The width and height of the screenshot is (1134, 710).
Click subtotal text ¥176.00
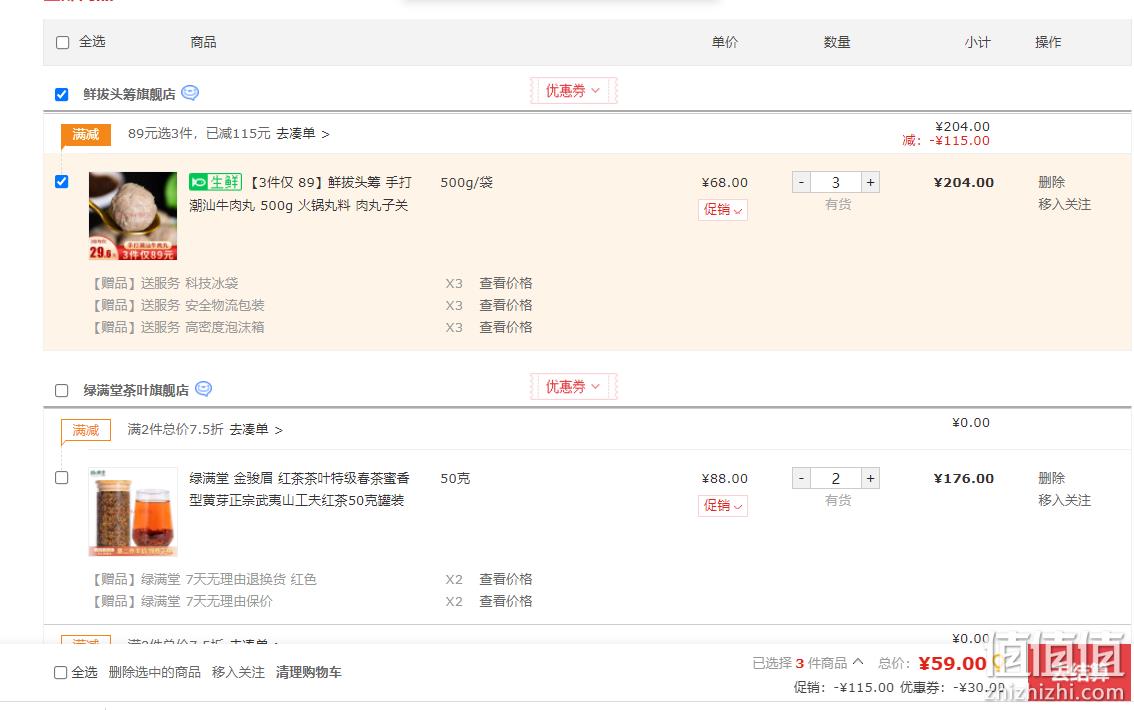click(963, 479)
